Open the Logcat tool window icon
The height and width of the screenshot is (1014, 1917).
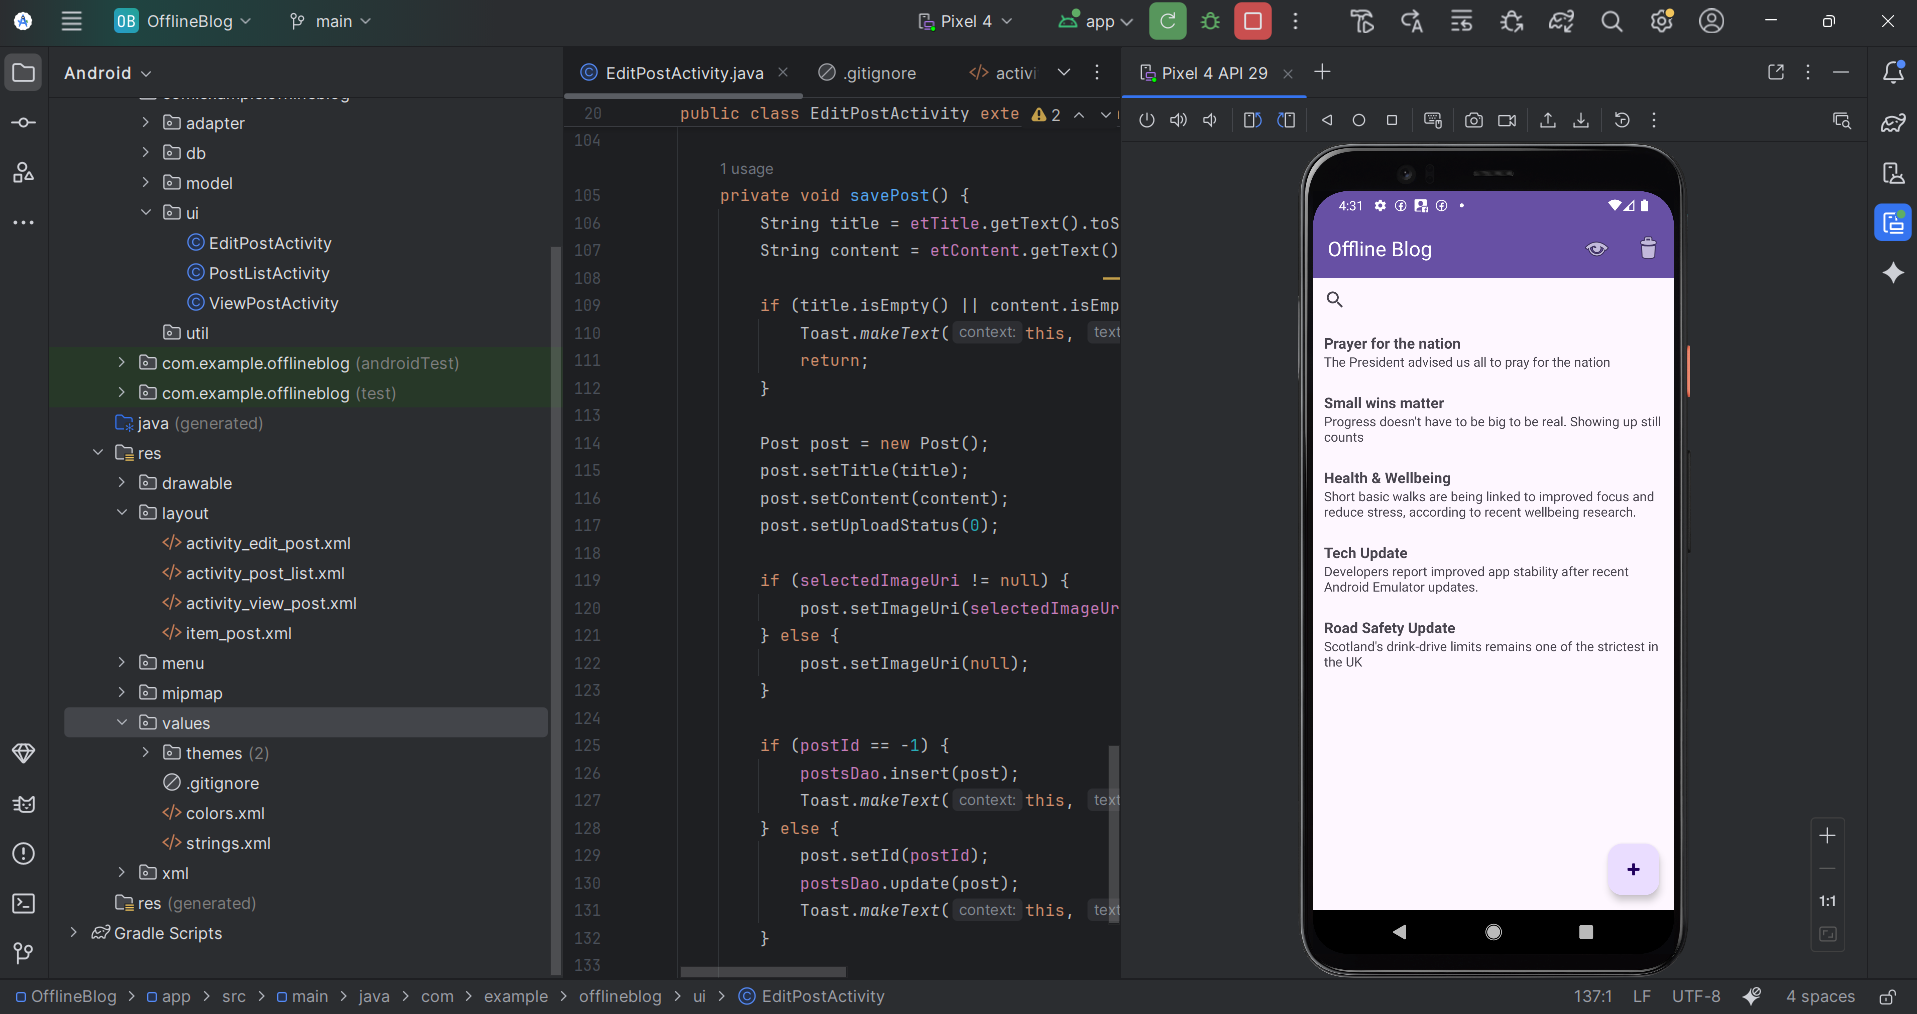pos(24,804)
